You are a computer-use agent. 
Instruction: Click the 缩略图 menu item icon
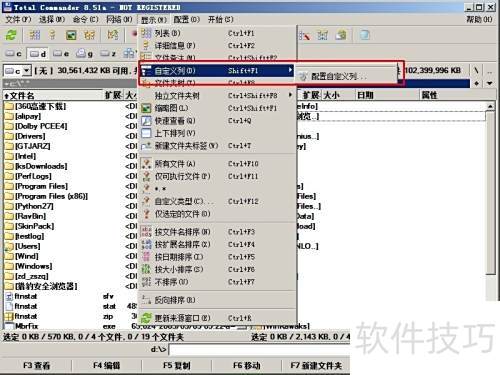point(146,108)
